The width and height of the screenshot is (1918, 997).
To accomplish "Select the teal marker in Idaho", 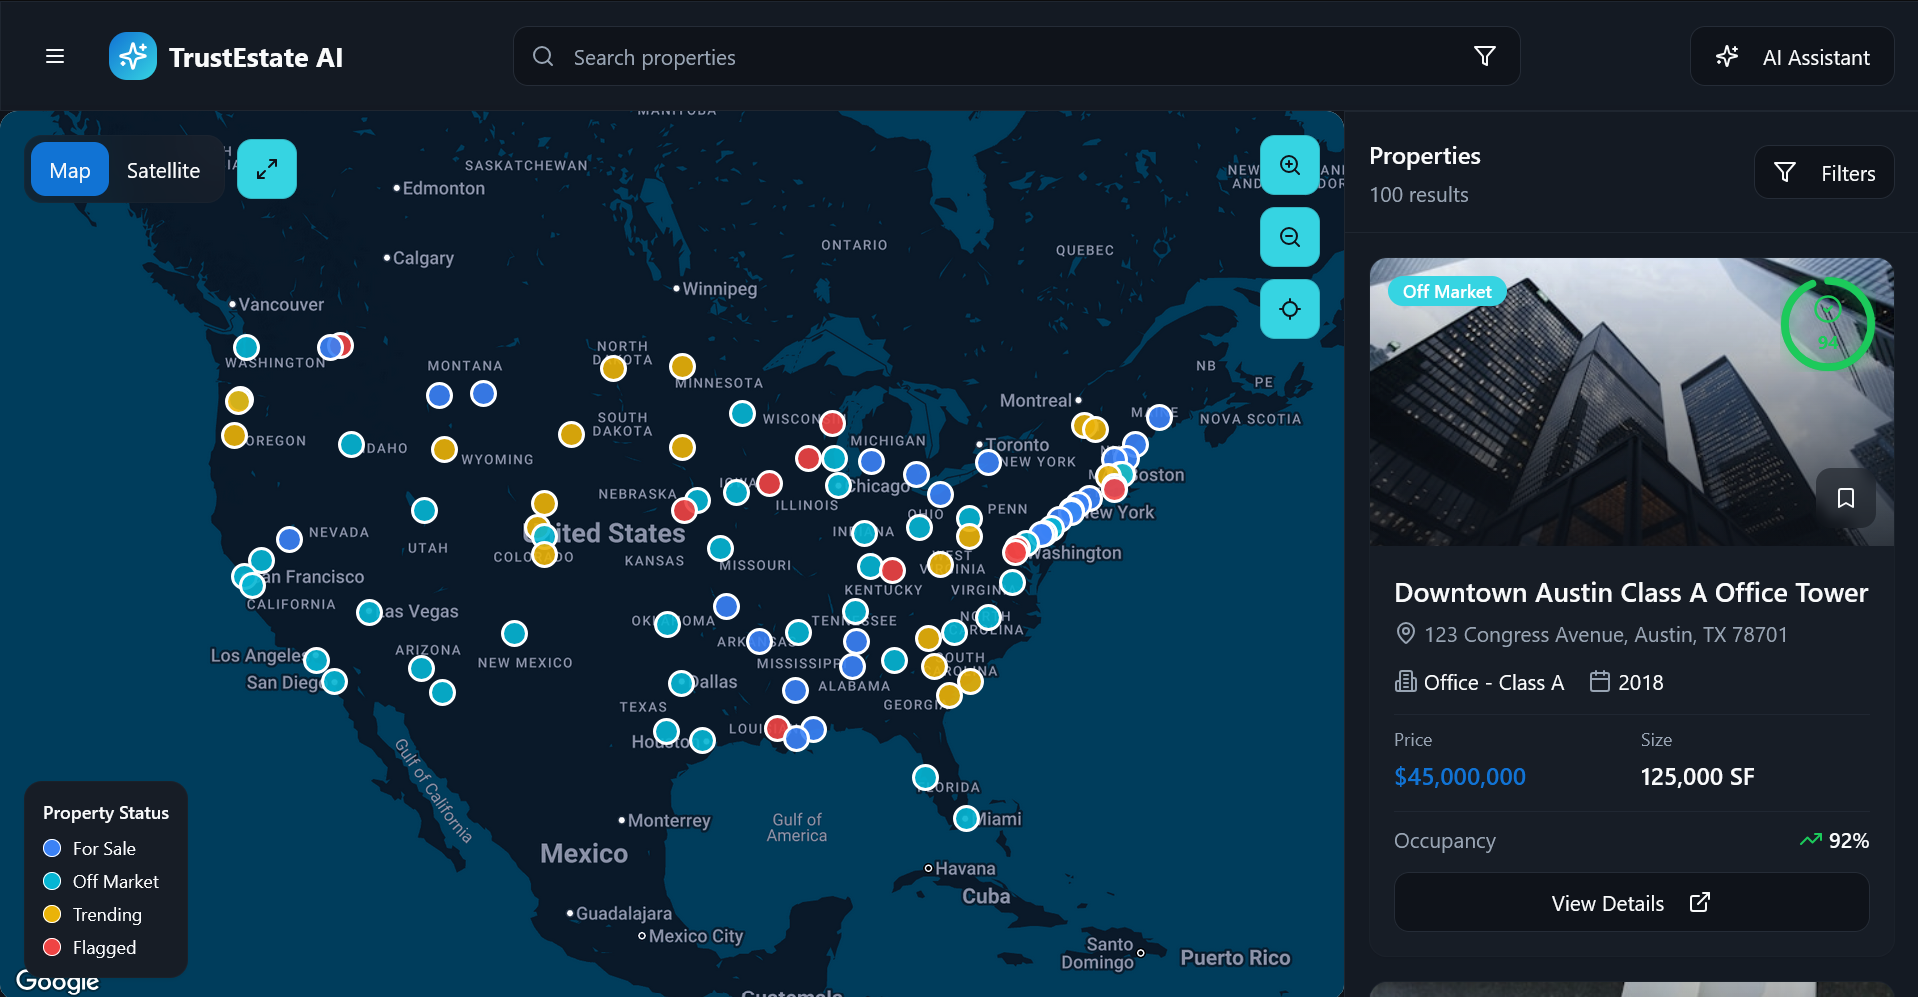I will point(351,444).
